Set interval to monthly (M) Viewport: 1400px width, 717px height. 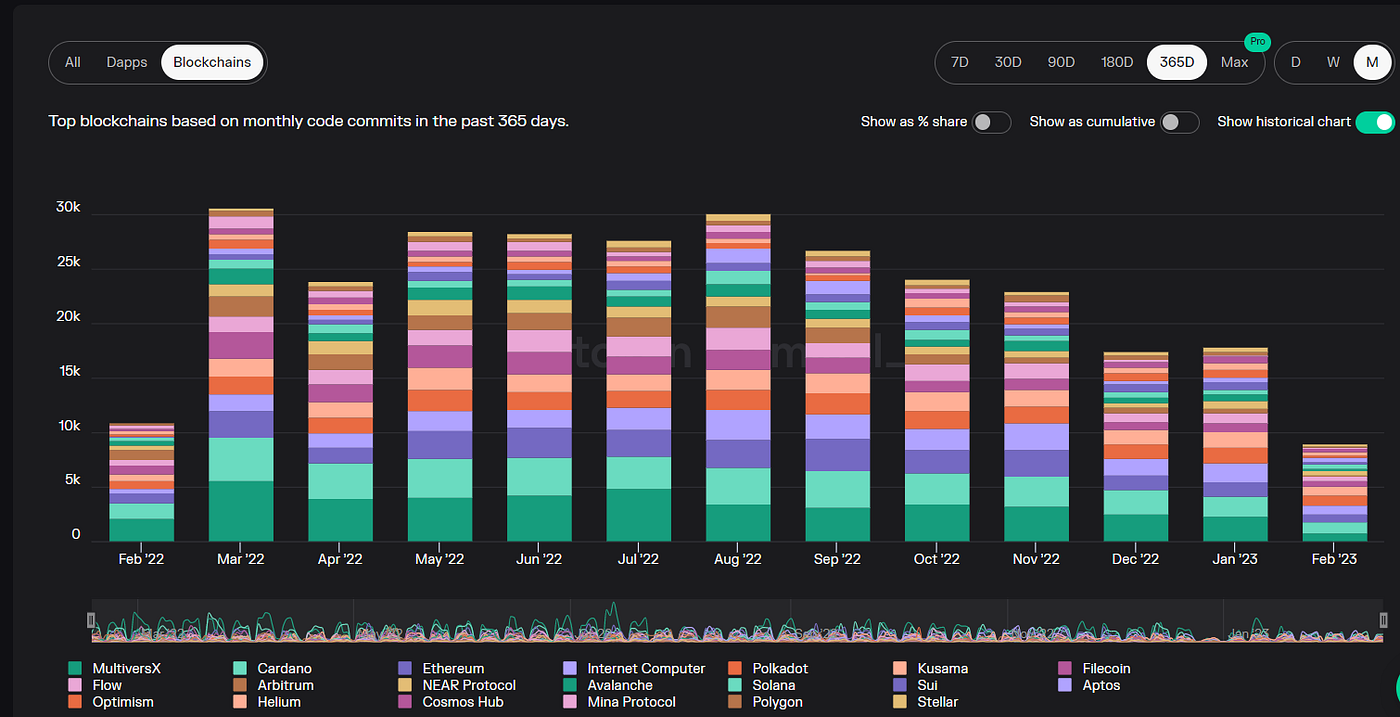coord(1372,62)
